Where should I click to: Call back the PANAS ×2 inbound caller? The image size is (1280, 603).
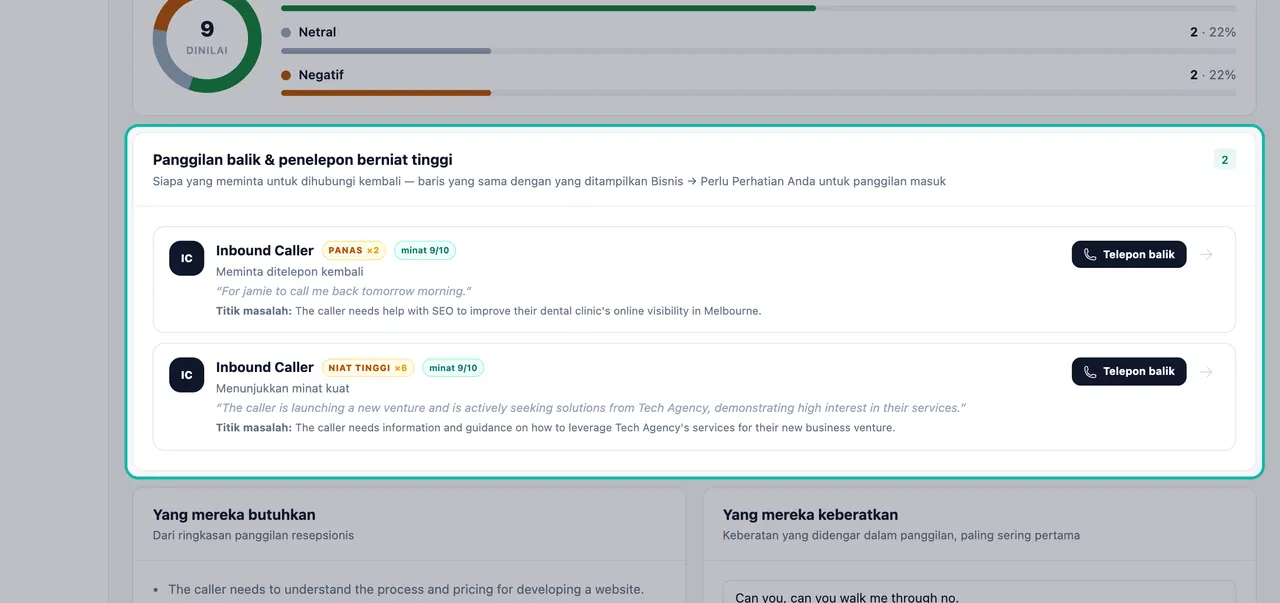click(1129, 255)
